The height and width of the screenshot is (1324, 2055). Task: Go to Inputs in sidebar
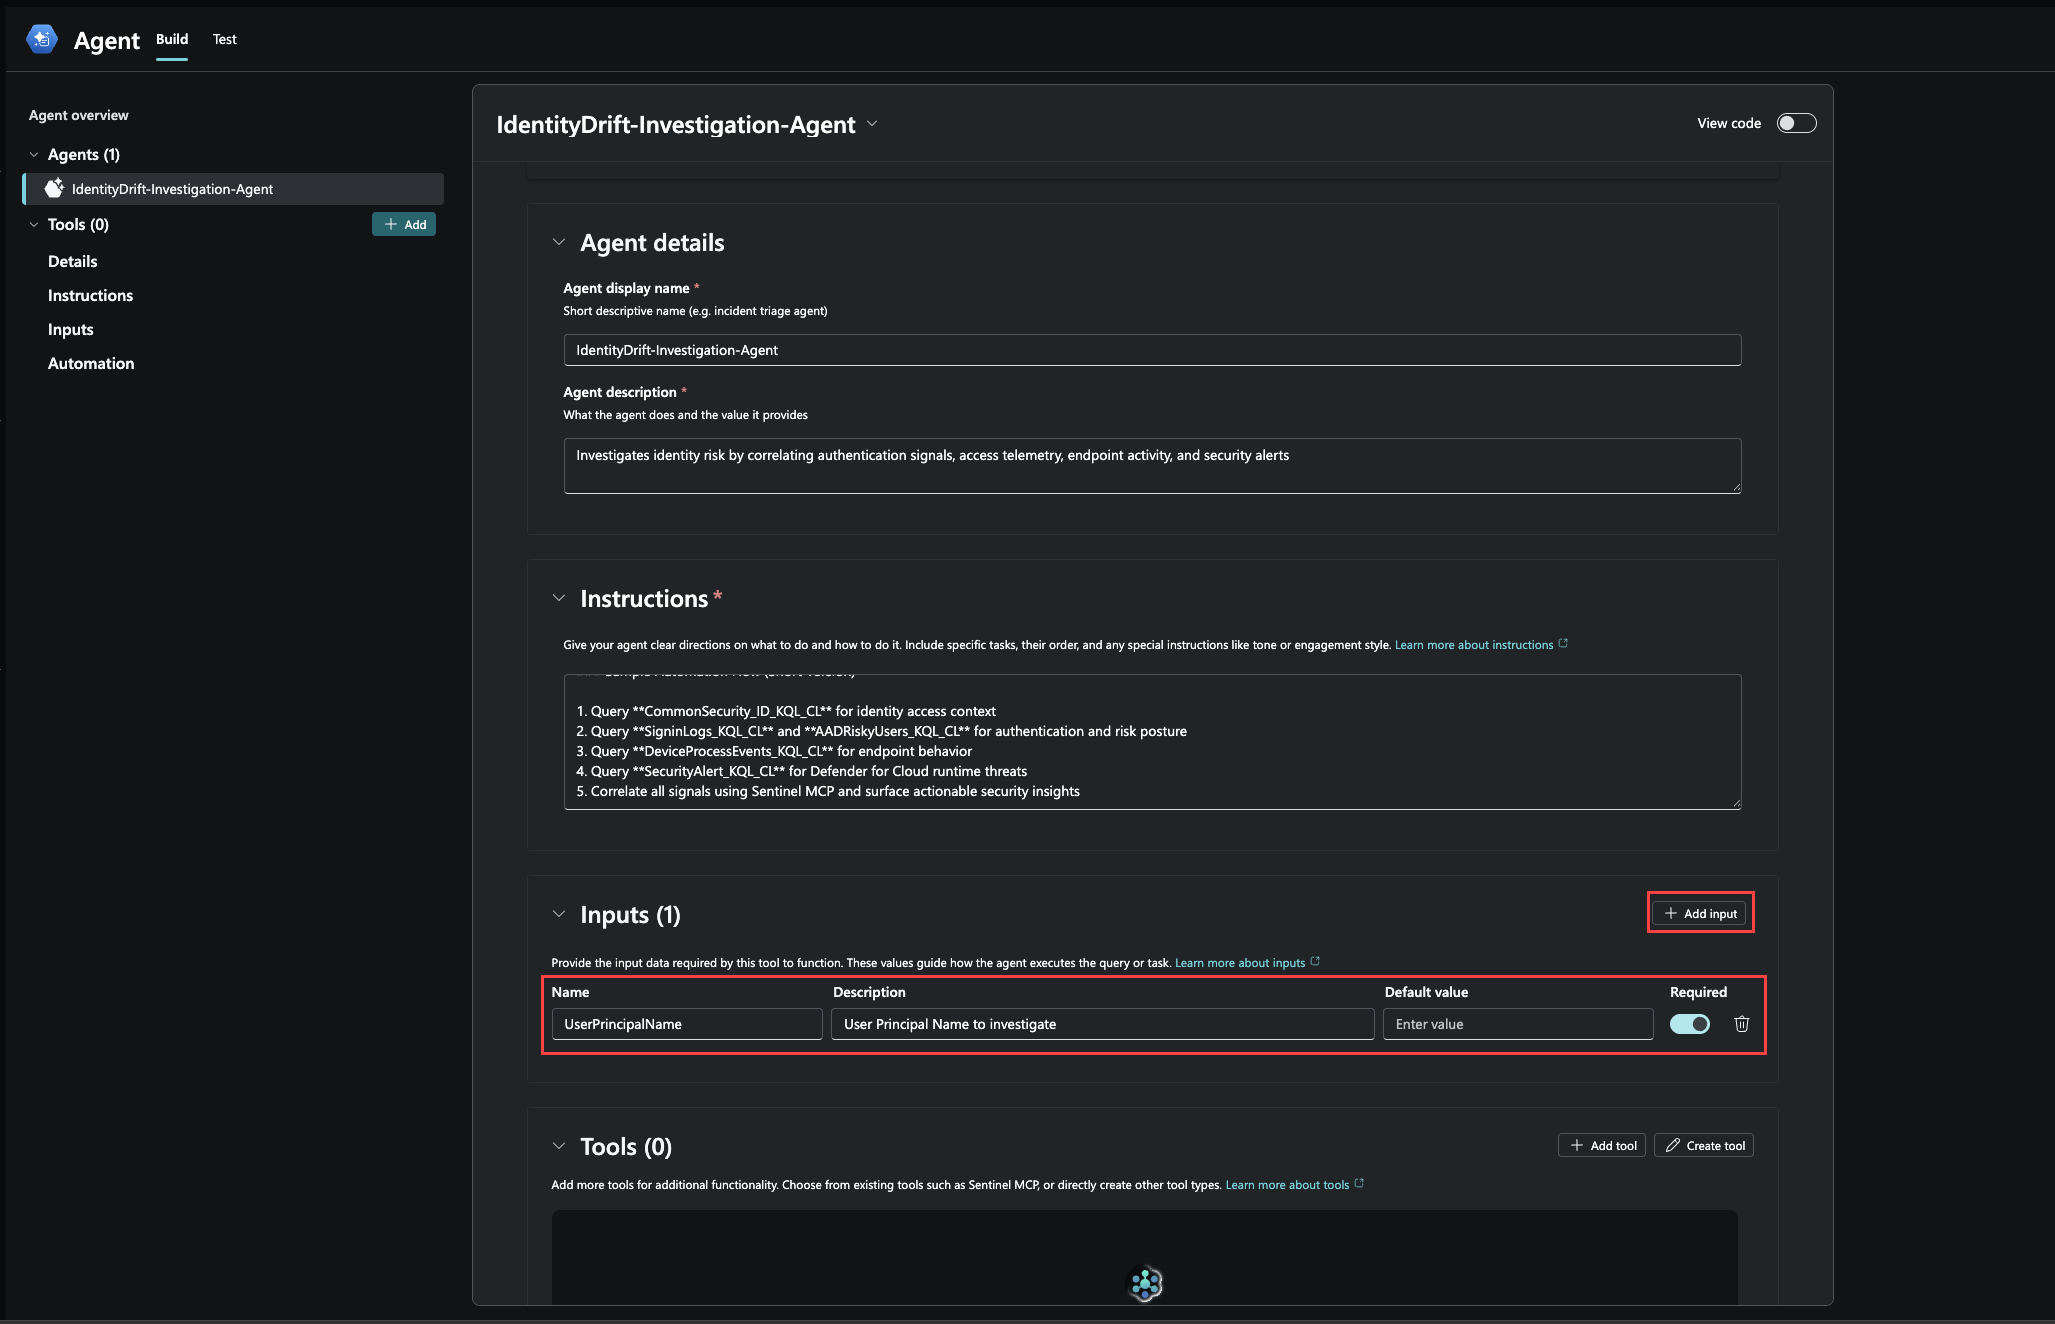[x=71, y=329]
